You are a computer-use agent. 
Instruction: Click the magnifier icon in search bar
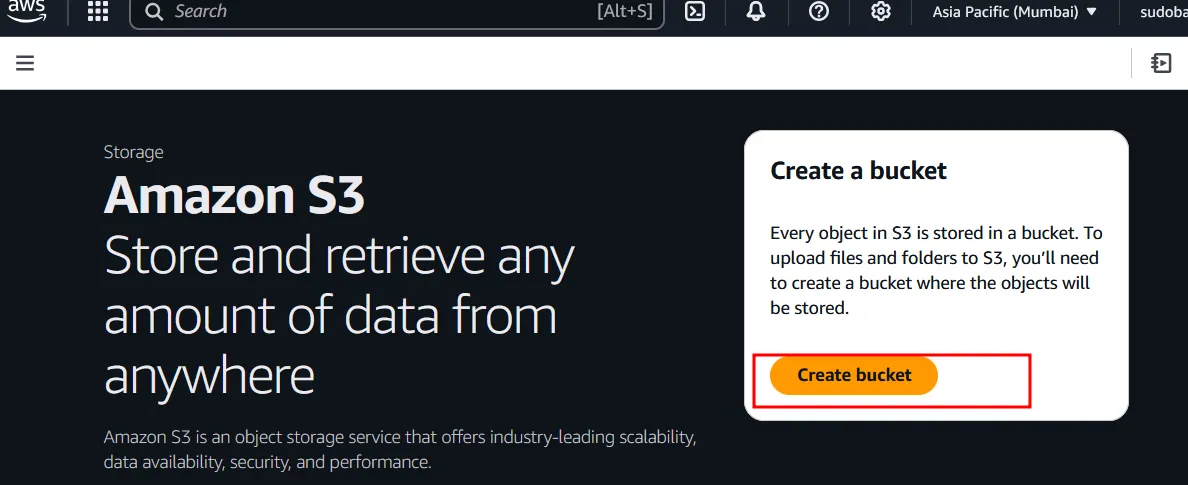pos(153,12)
